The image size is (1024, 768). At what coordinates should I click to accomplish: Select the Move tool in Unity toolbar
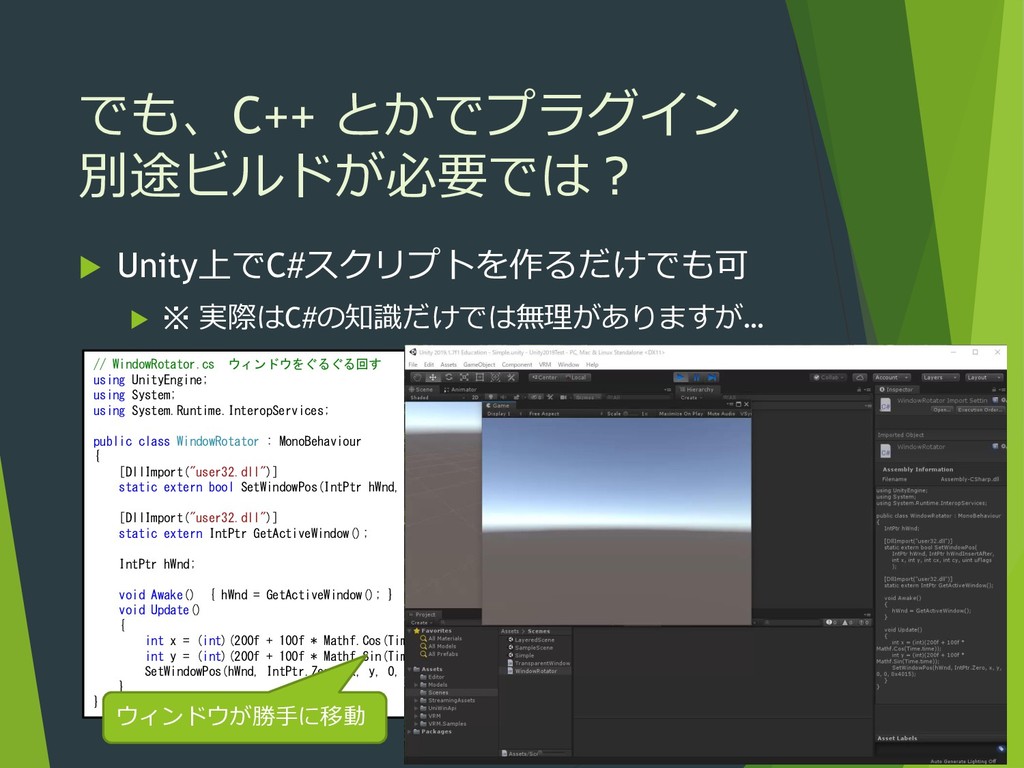(432, 377)
